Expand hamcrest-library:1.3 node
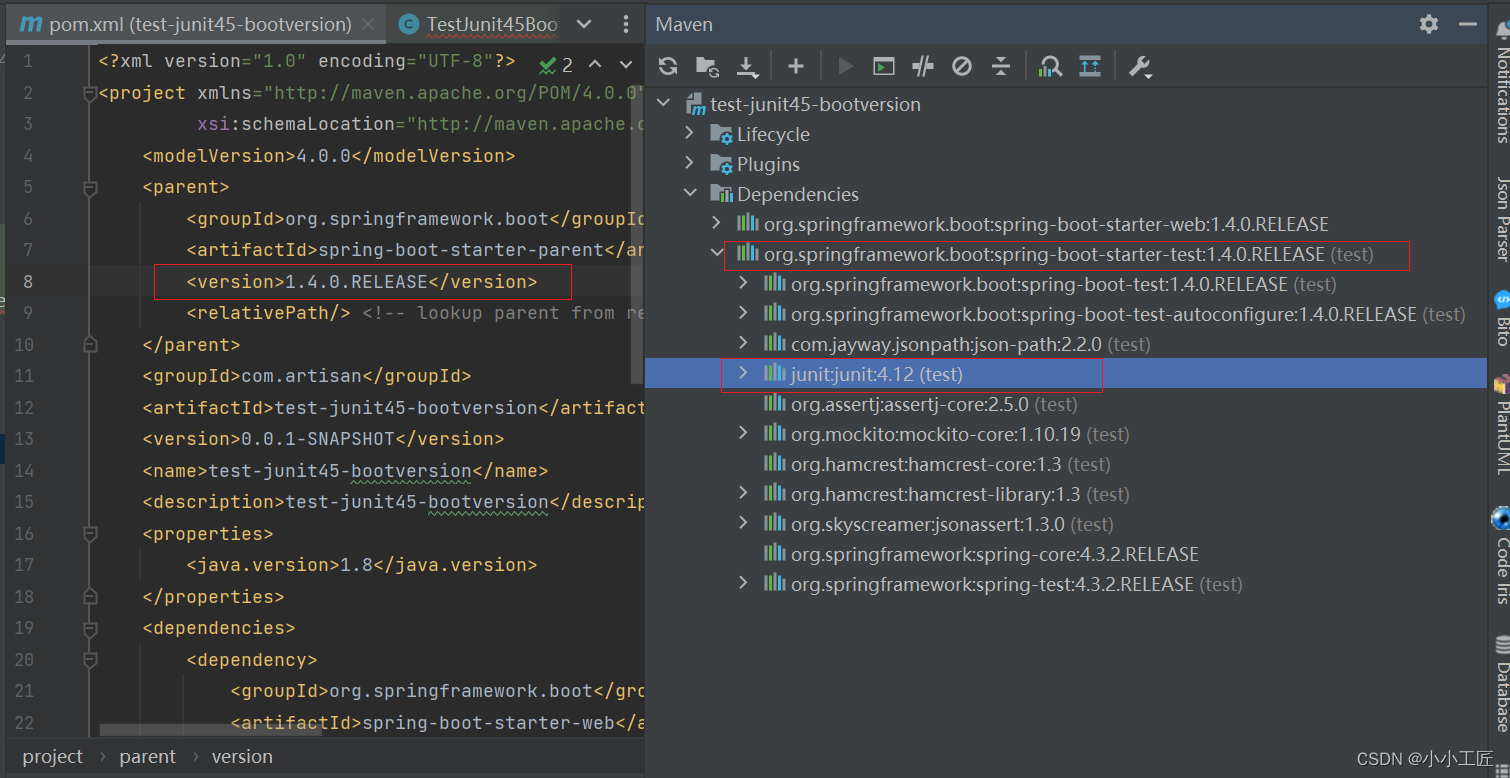Screen dimensions: 1510x778 [x=742, y=494]
